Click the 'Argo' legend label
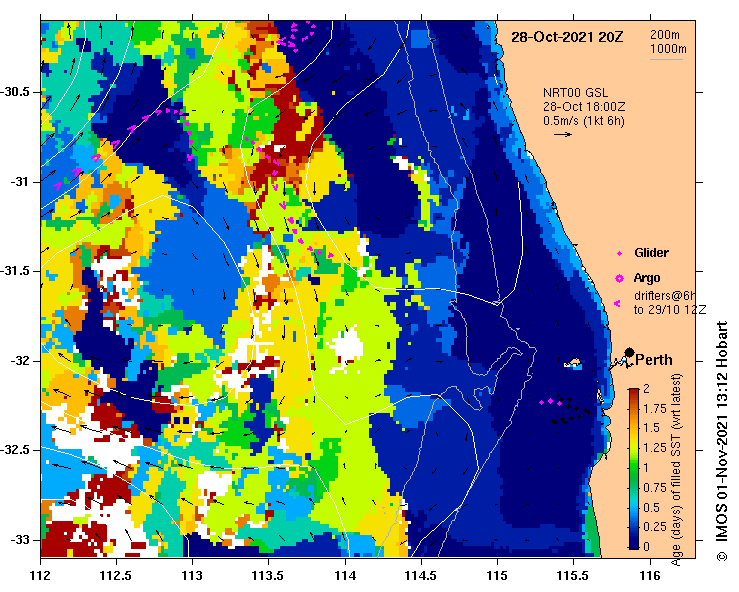Screen dimensions: 739x592 tap(647, 278)
